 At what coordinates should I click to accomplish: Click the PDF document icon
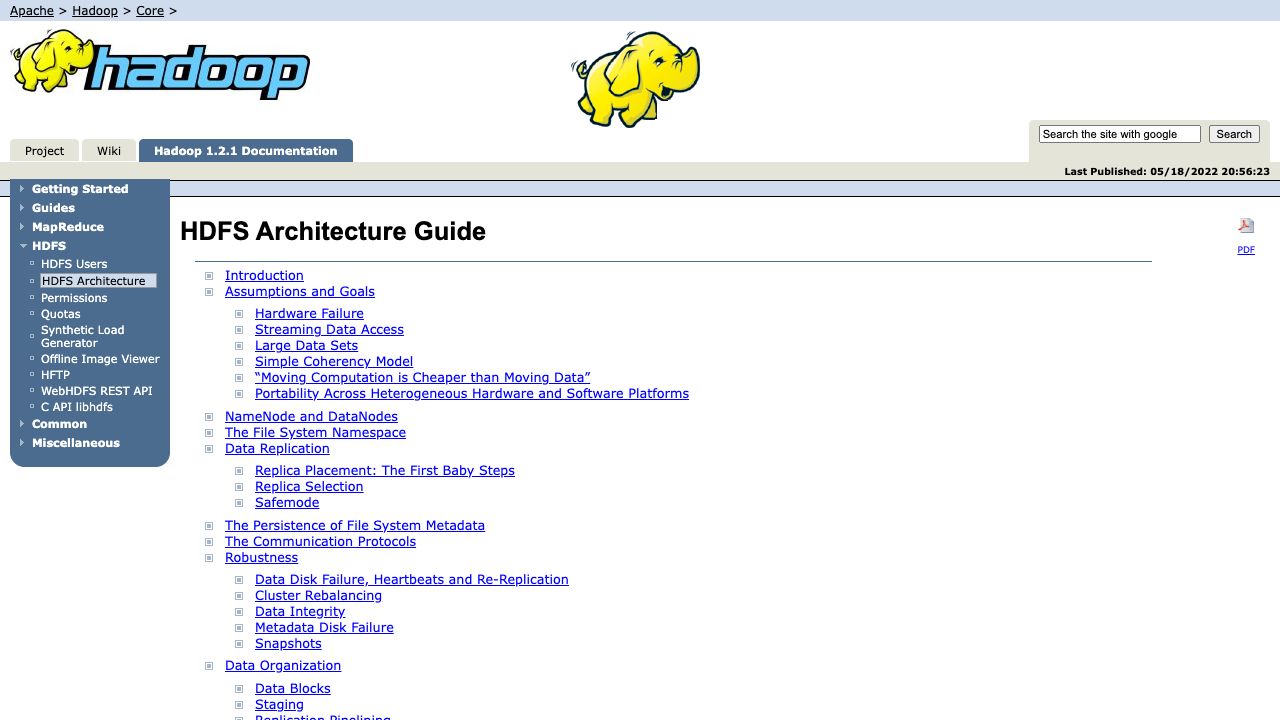pyautogui.click(x=1246, y=226)
